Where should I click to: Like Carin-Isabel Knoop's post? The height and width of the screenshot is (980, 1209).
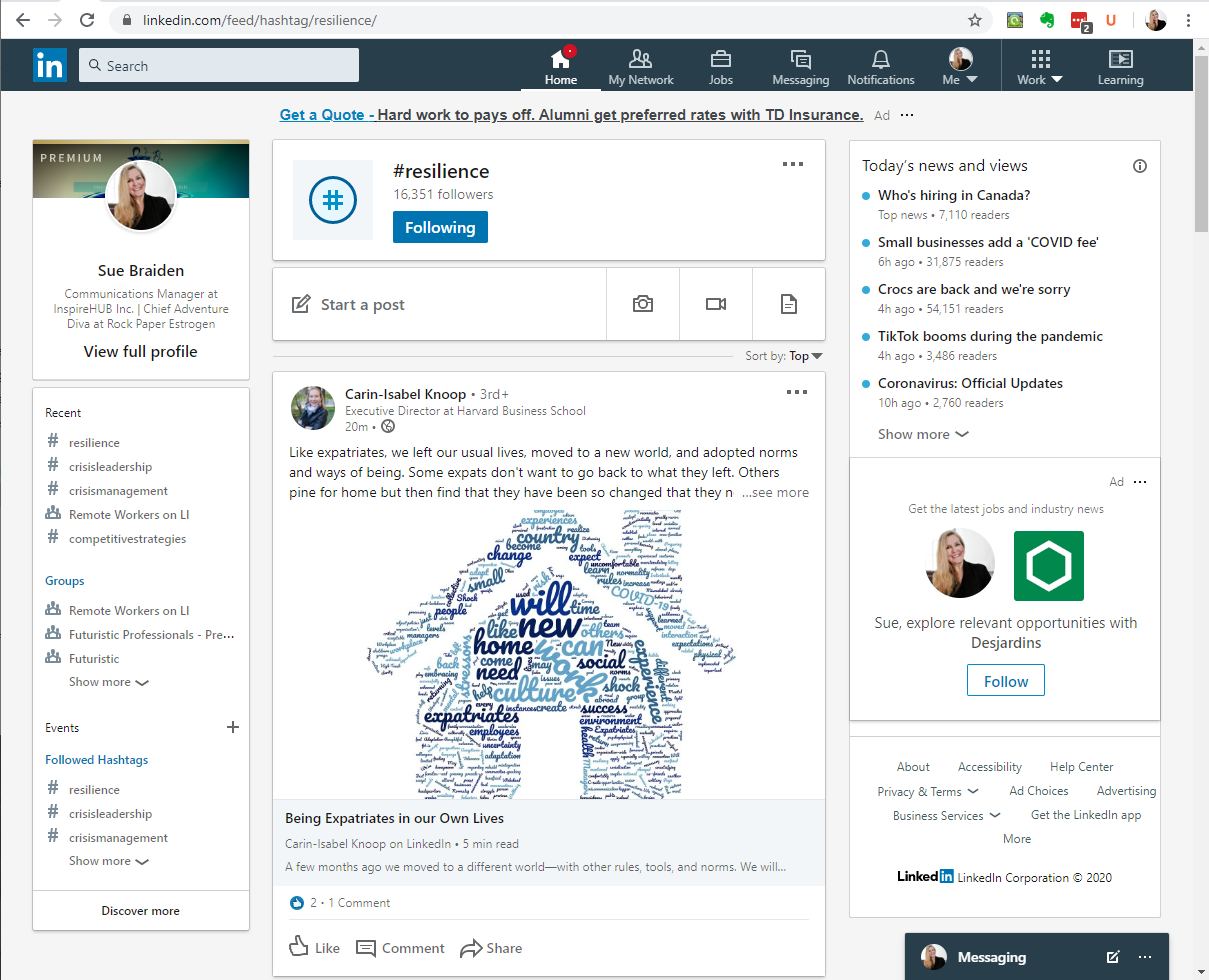[x=314, y=947]
